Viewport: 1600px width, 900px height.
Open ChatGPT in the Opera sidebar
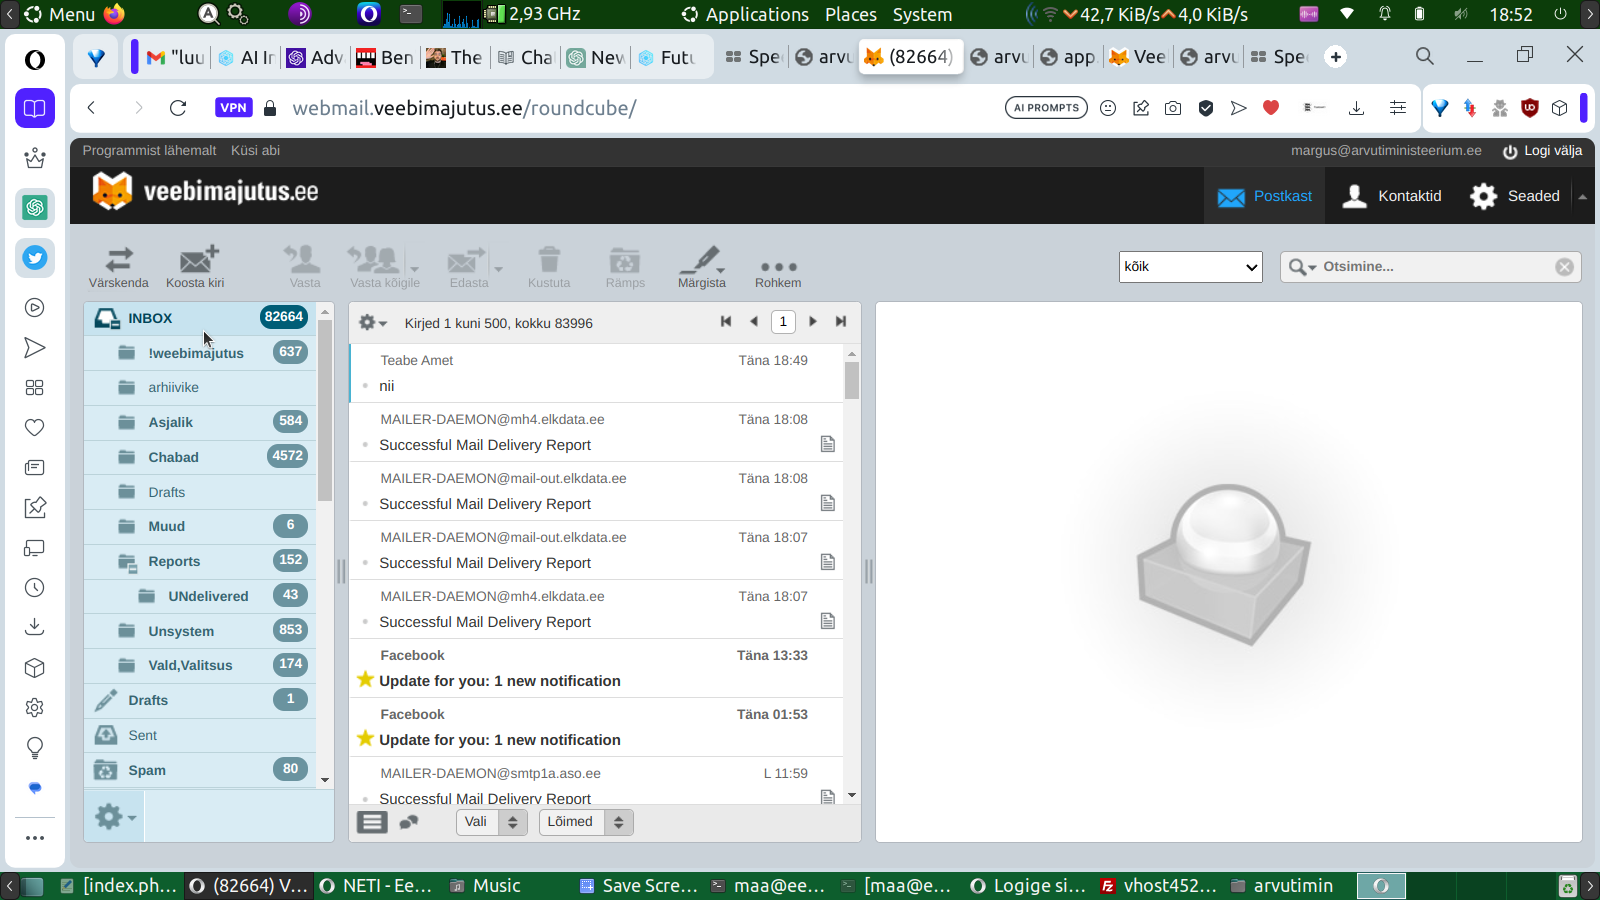tap(35, 207)
